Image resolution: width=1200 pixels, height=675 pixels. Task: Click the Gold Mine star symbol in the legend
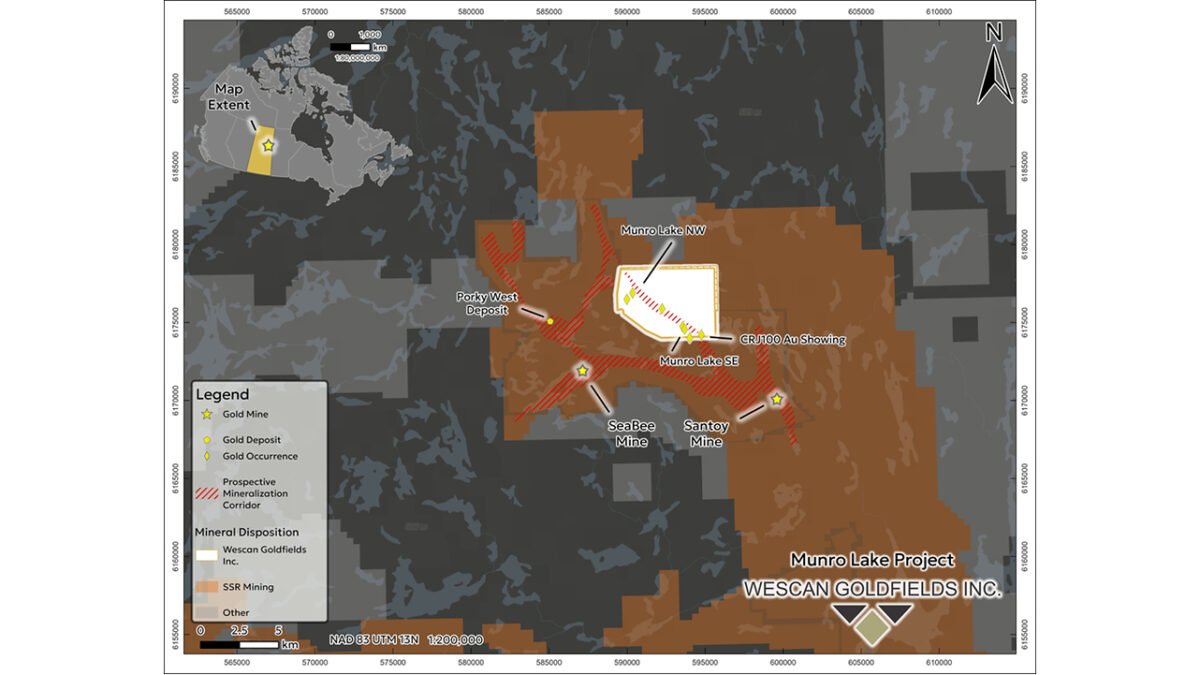(208, 413)
